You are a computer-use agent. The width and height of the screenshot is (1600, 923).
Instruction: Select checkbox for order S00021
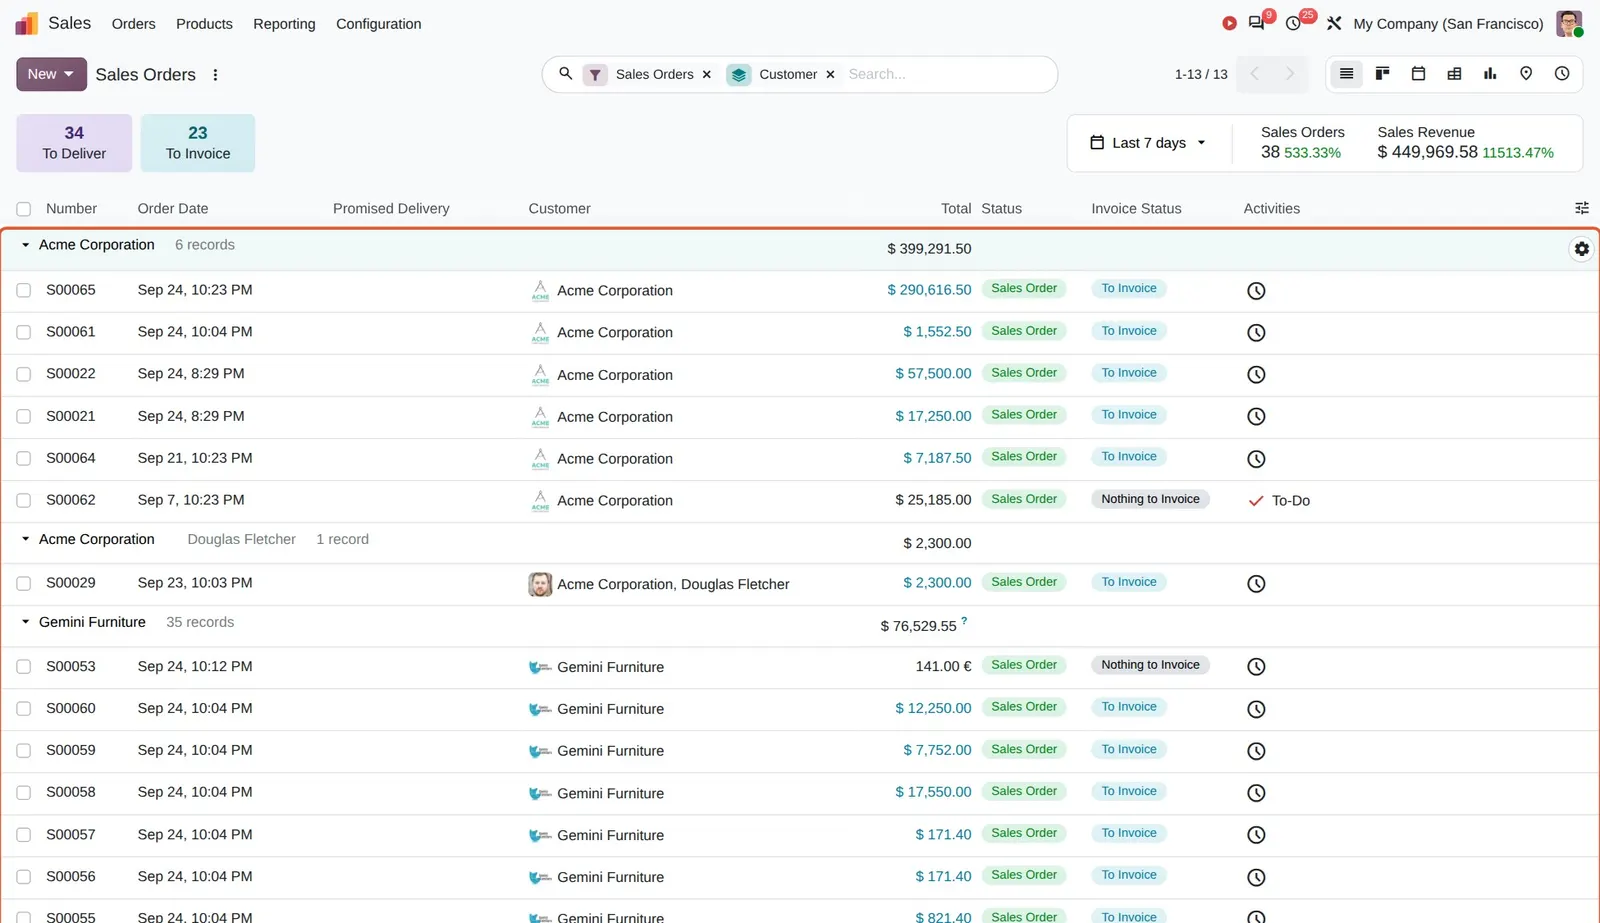point(24,416)
